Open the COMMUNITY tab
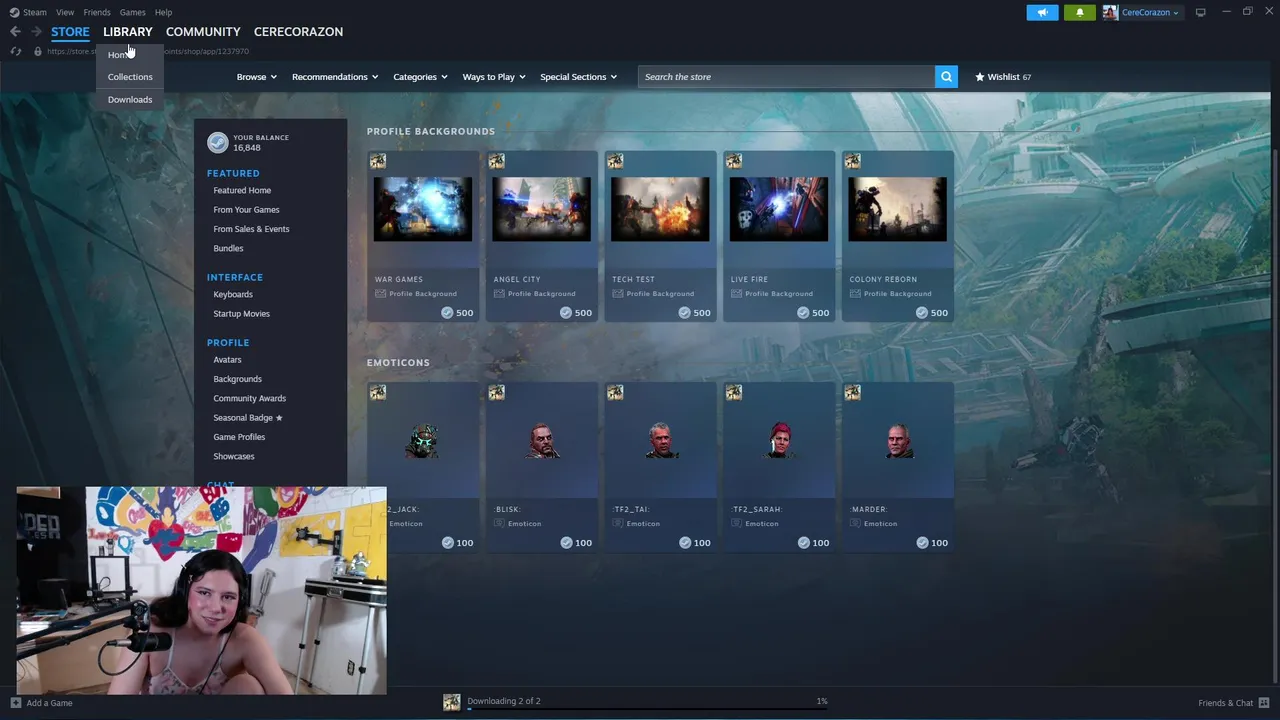The width and height of the screenshot is (1280, 720). click(x=203, y=32)
